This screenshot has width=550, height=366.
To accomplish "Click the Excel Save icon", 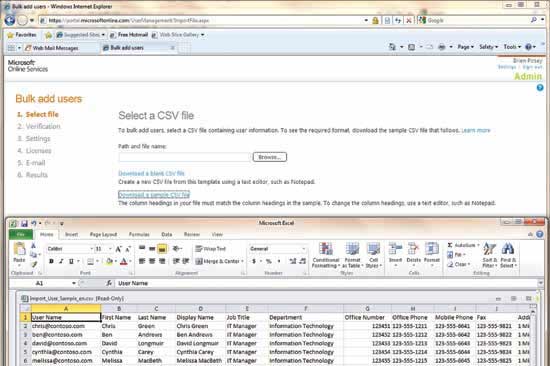I will 24,224.
